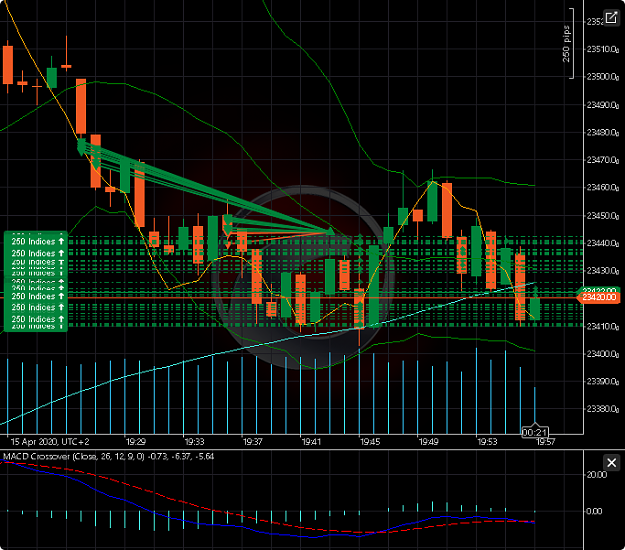Click the 23410.00 price axis label
Viewport: 625px width, 550px height.
click(603, 326)
